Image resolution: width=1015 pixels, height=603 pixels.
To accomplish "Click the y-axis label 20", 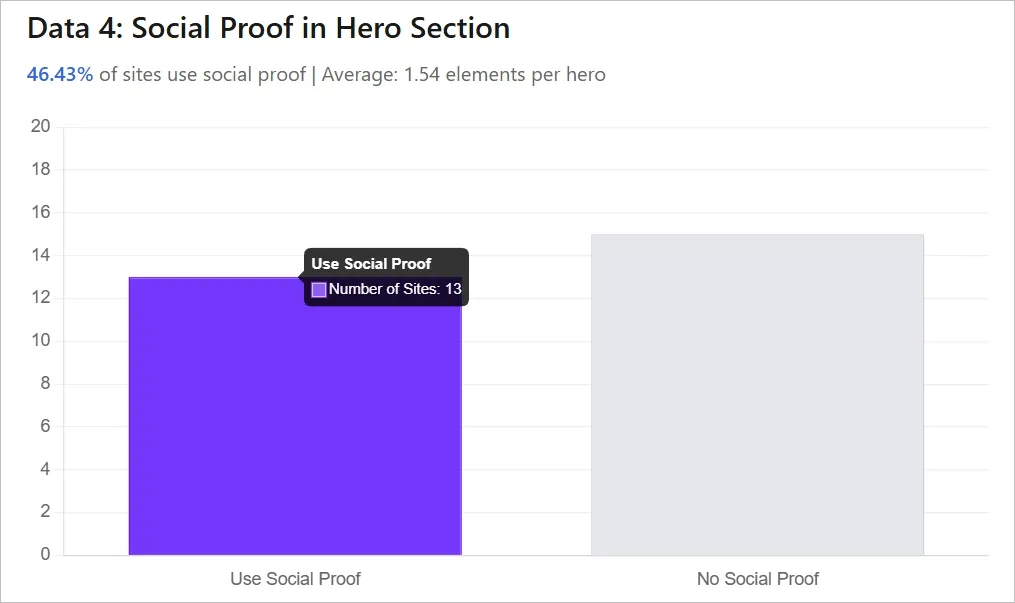I will [41, 126].
